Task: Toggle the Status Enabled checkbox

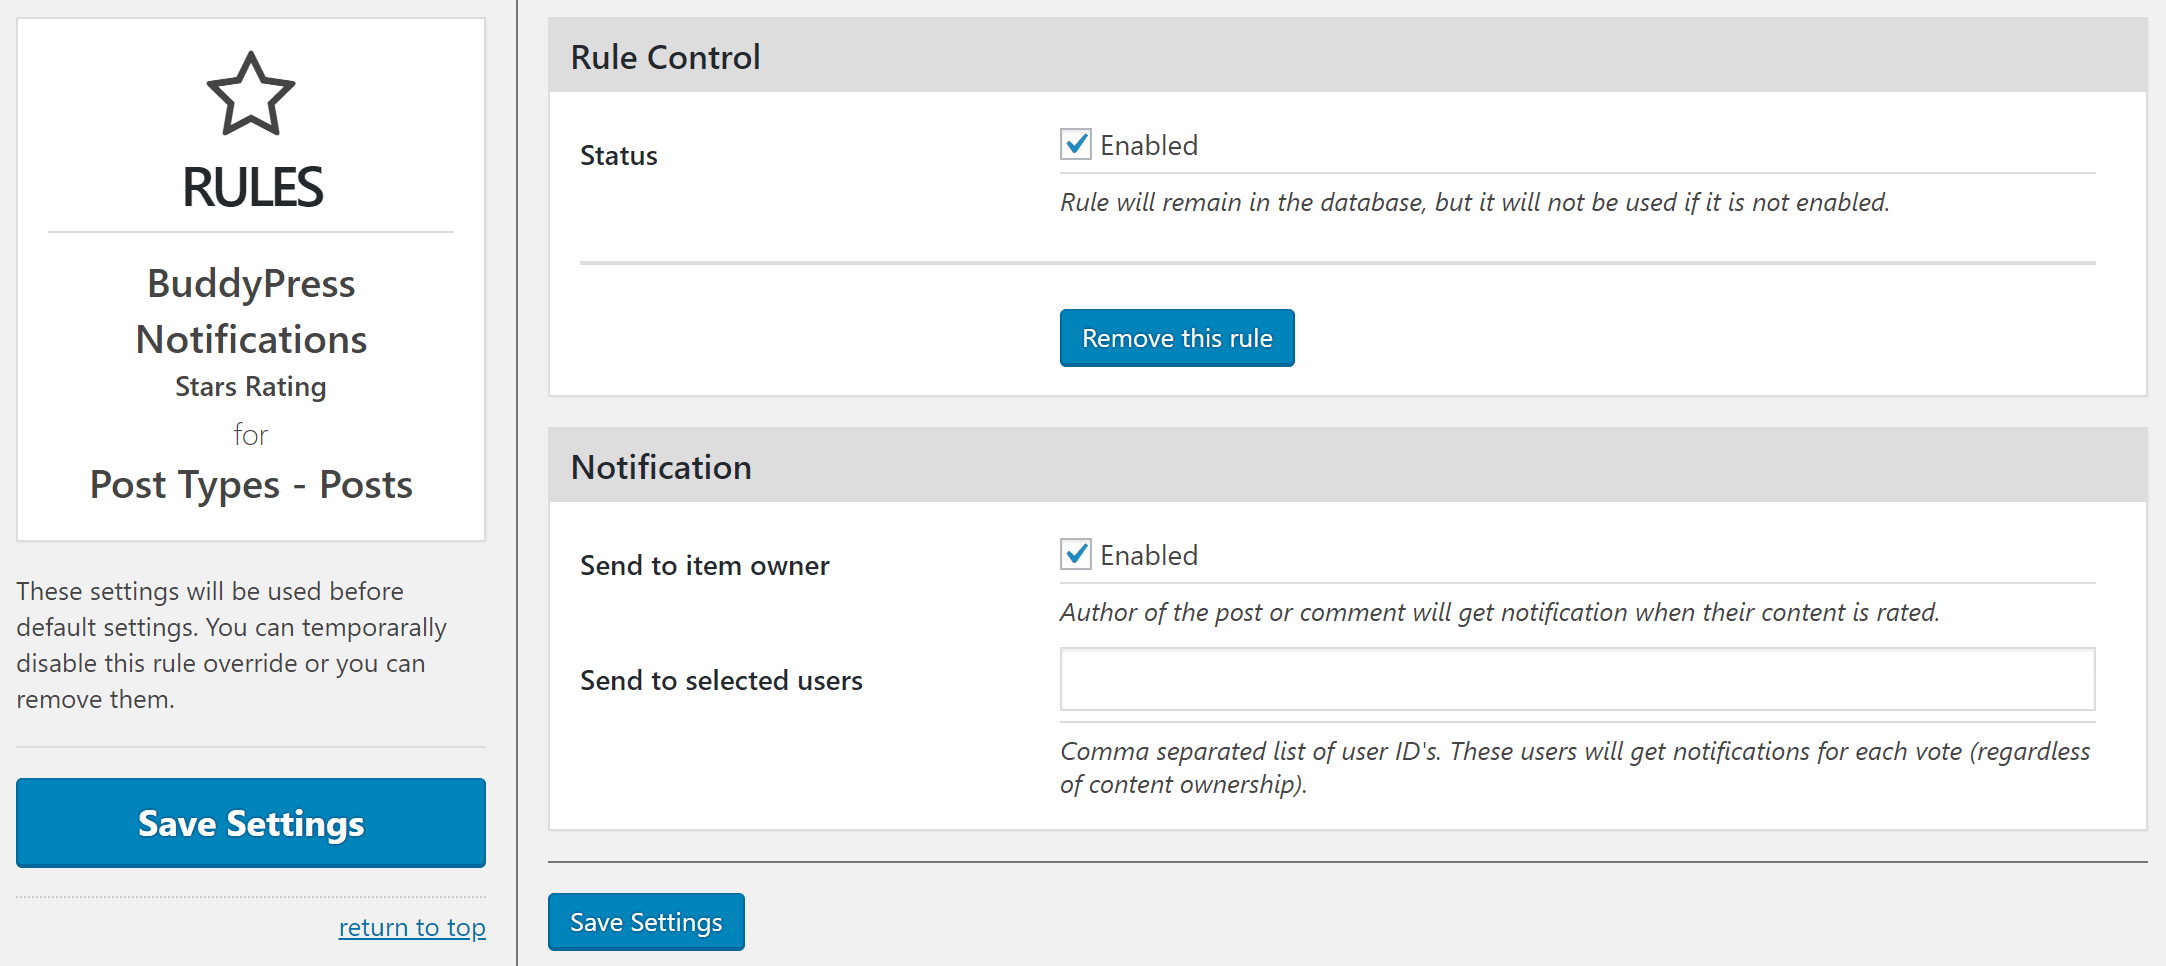Action: (1076, 145)
